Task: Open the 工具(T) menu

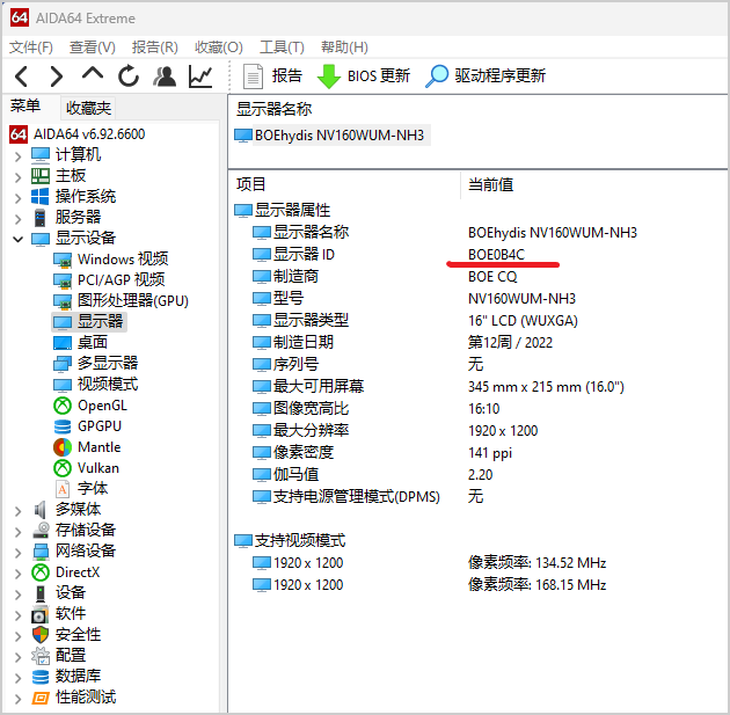Action: [x=282, y=47]
